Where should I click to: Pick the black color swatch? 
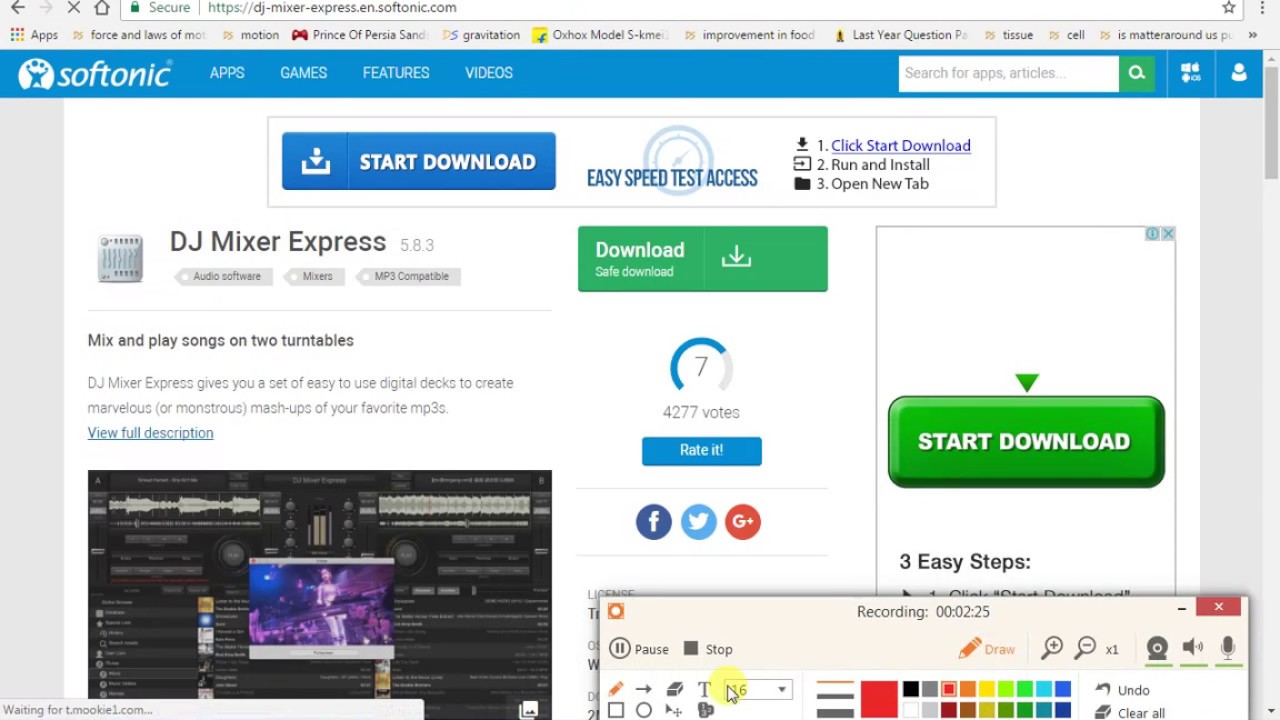point(911,689)
